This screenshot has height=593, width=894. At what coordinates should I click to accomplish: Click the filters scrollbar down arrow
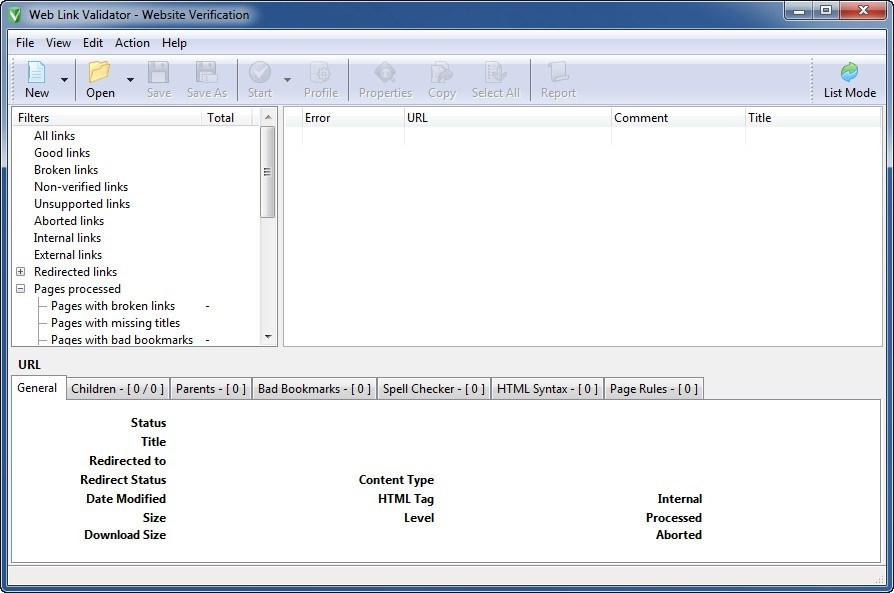click(268, 337)
